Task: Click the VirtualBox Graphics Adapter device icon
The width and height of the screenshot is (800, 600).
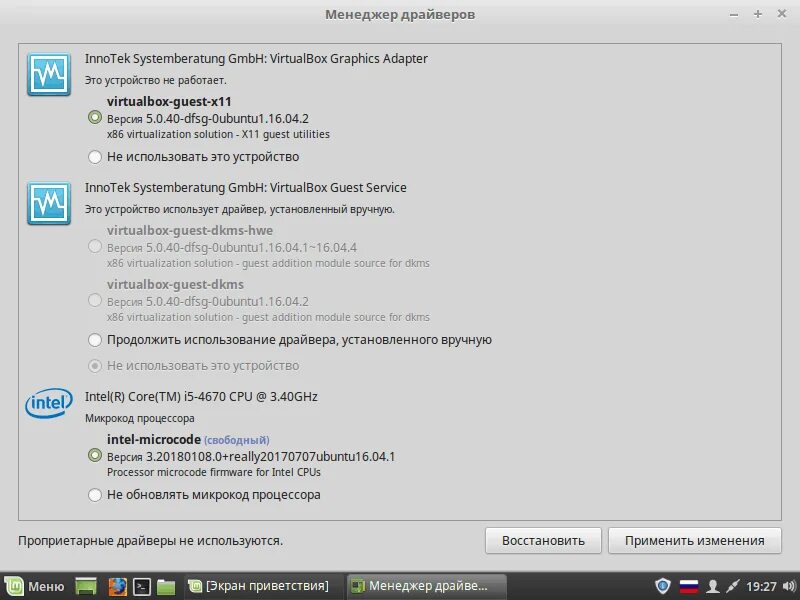Action: [x=49, y=74]
